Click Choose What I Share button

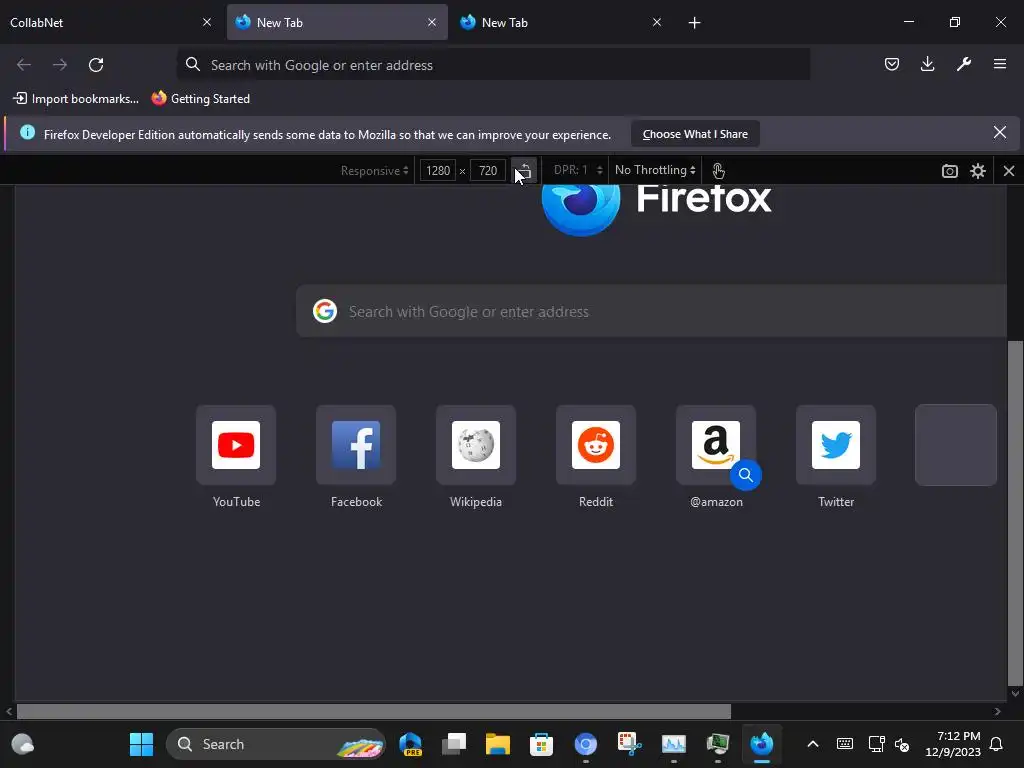(x=695, y=134)
